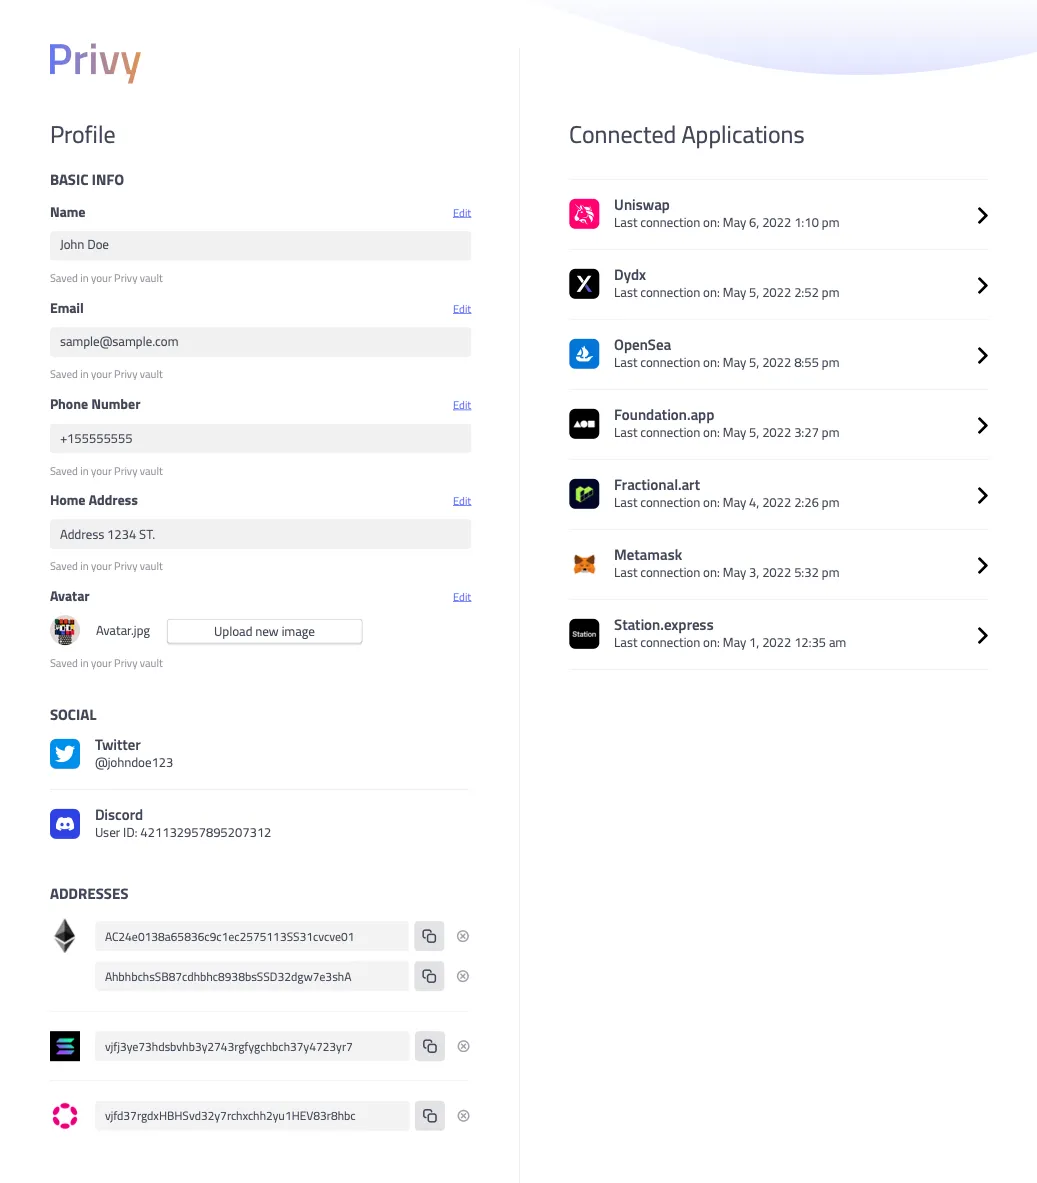Copy the Solana address starting with vjfj3ye
Screen dimensions: 1037x1183
[x=429, y=1047]
